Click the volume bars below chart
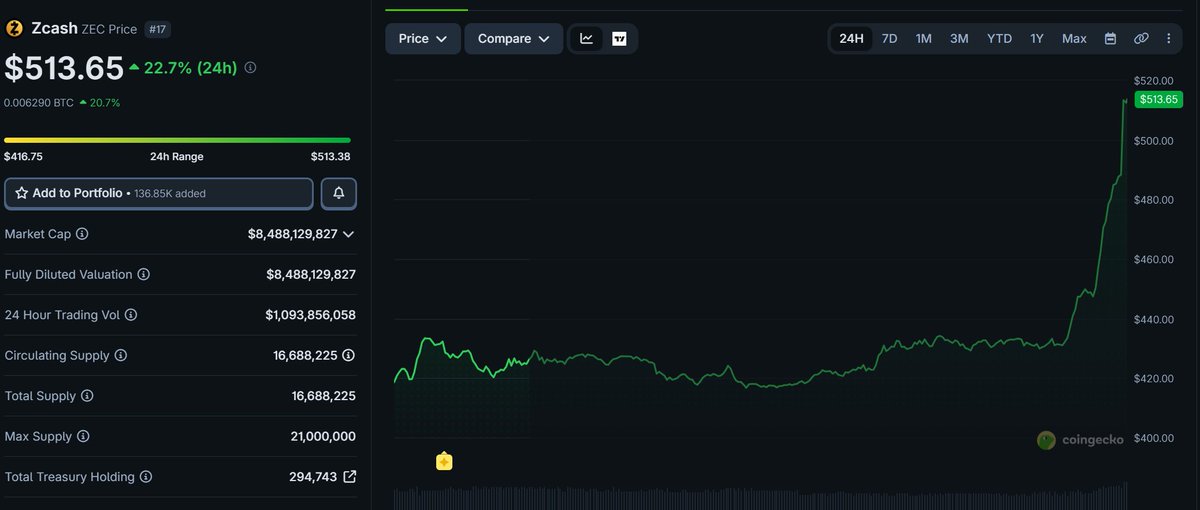The height and width of the screenshot is (510, 1200). point(760,494)
